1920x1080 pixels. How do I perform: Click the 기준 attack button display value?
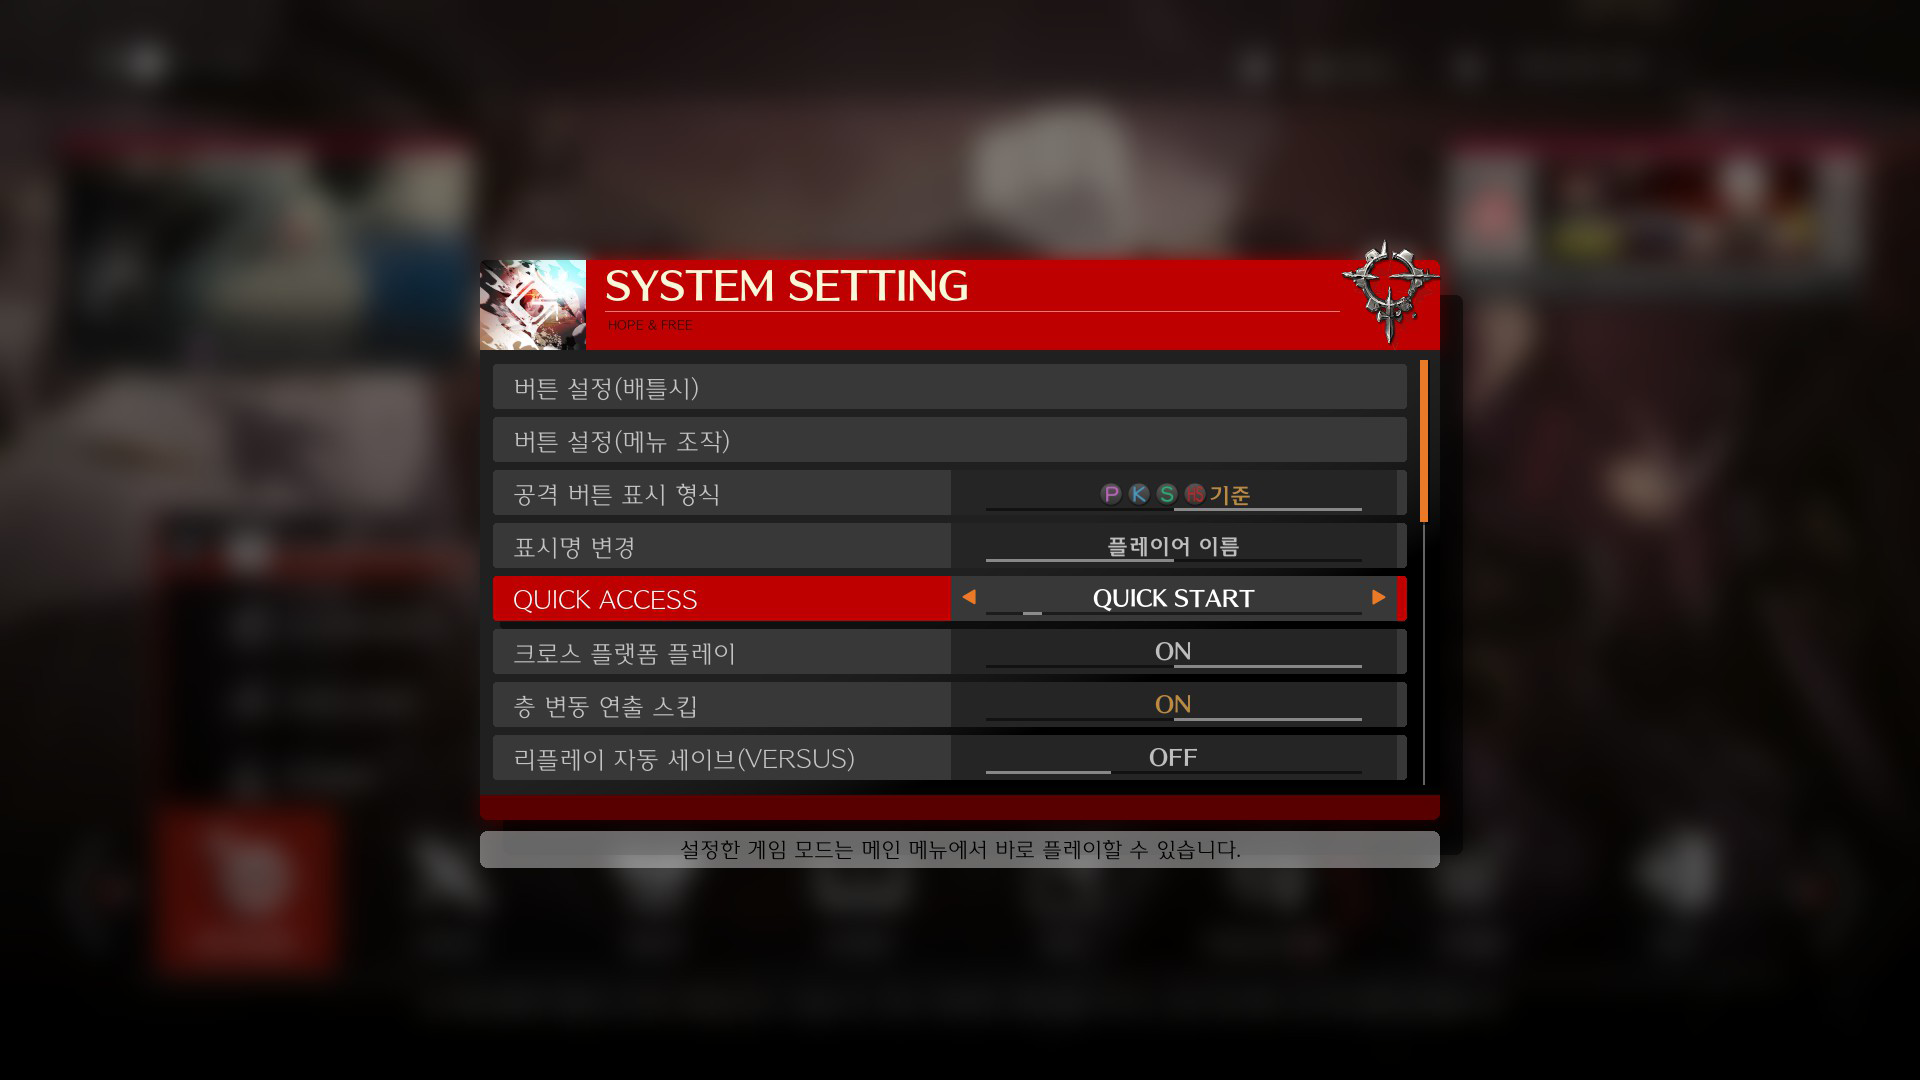coord(1230,494)
